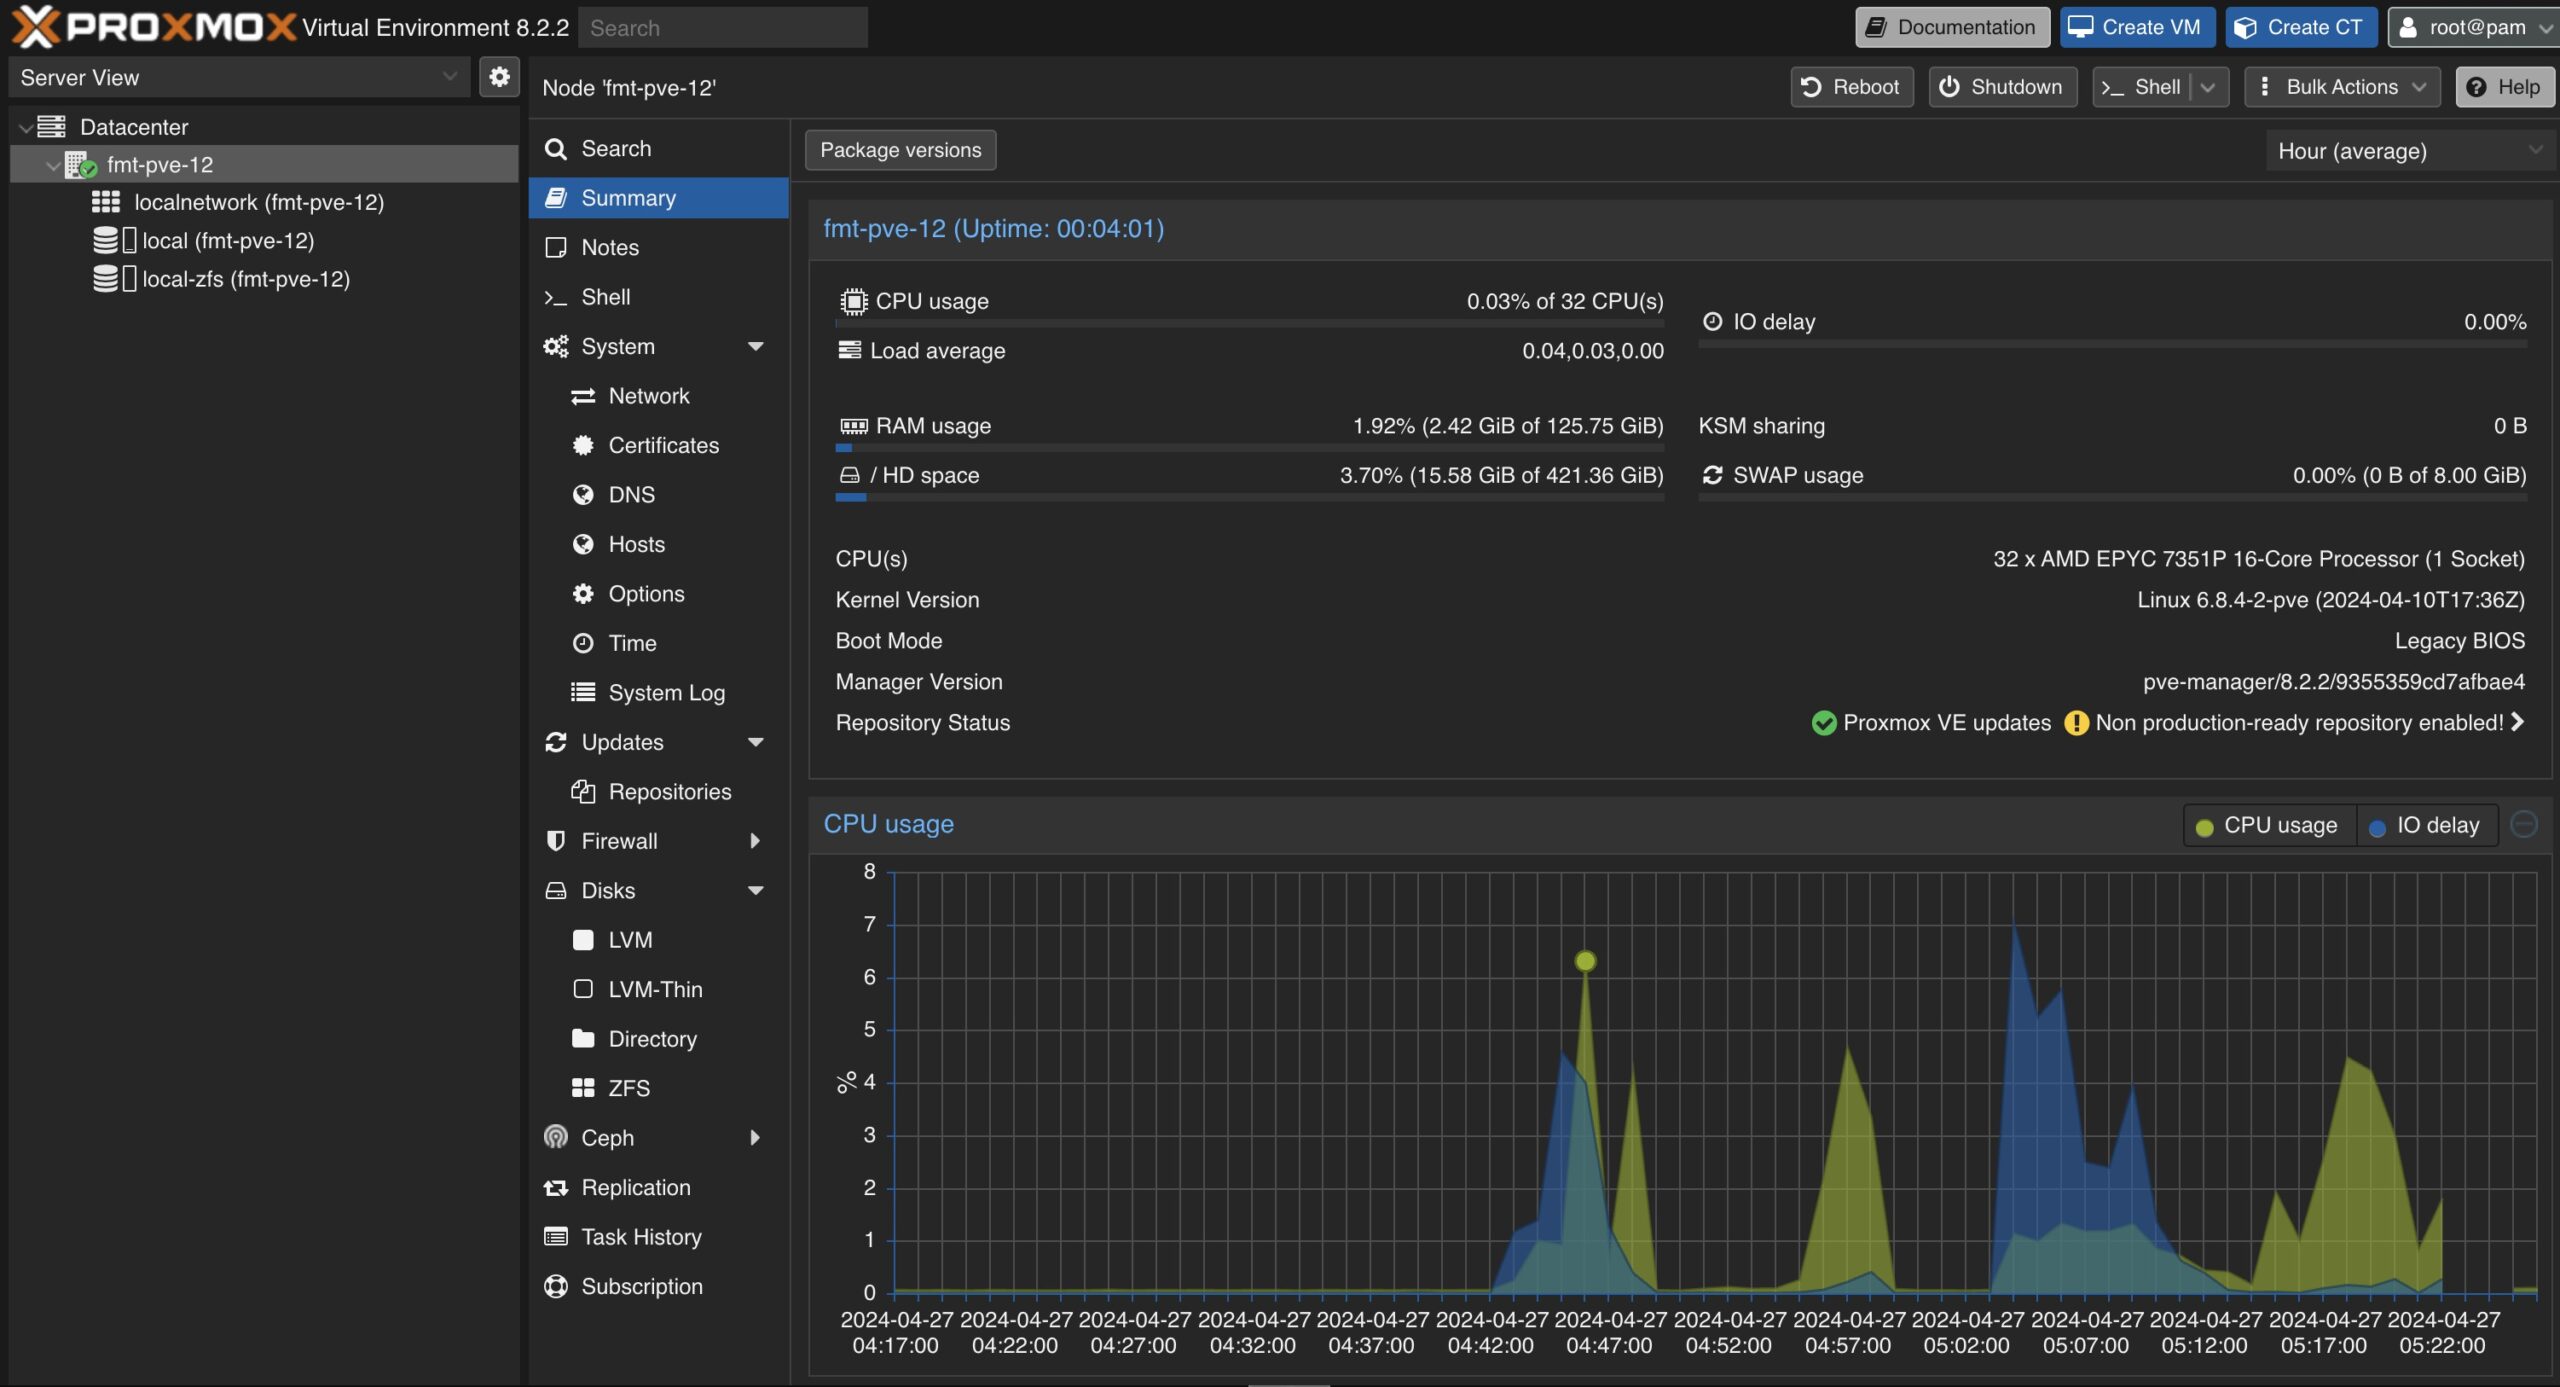Open Subscription via its lifebuoy icon

tap(556, 1286)
